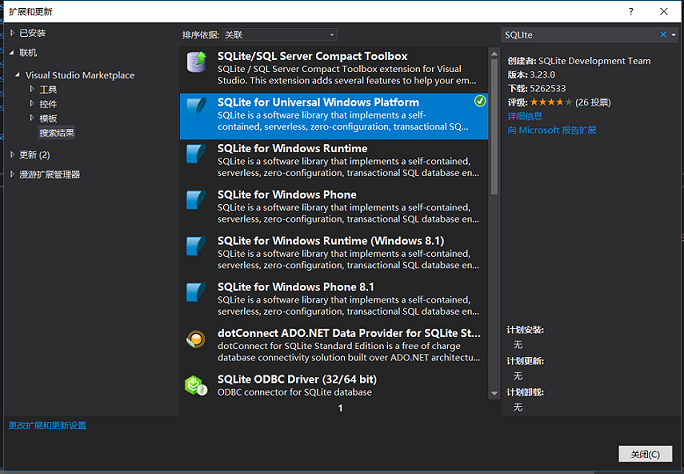This screenshot has height=474, width=684.
Task: Select SQLite for Windows Phone title
Action: [x=287, y=194]
